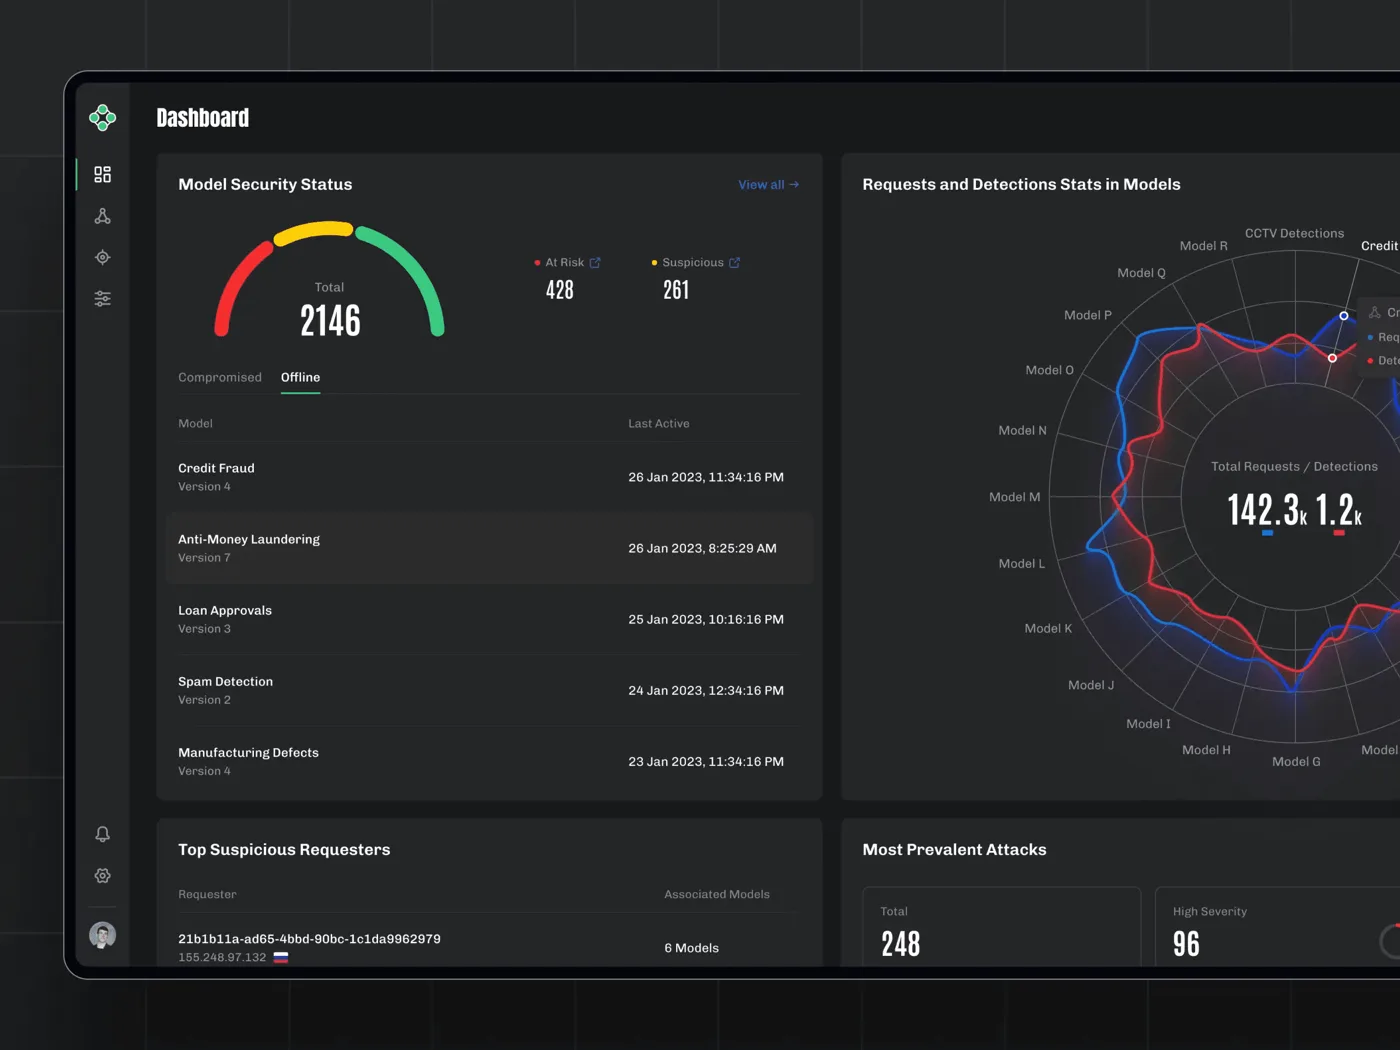Click the 1.2k detections value

(1339, 510)
